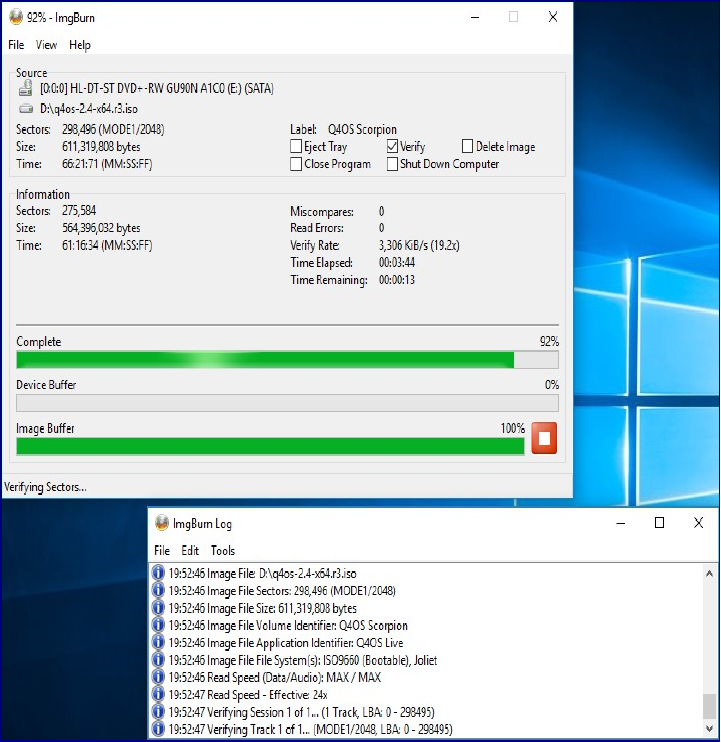Click the log scrollbar down arrow
Viewport: 721px width, 742px height.
pyautogui.click(x=709, y=728)
